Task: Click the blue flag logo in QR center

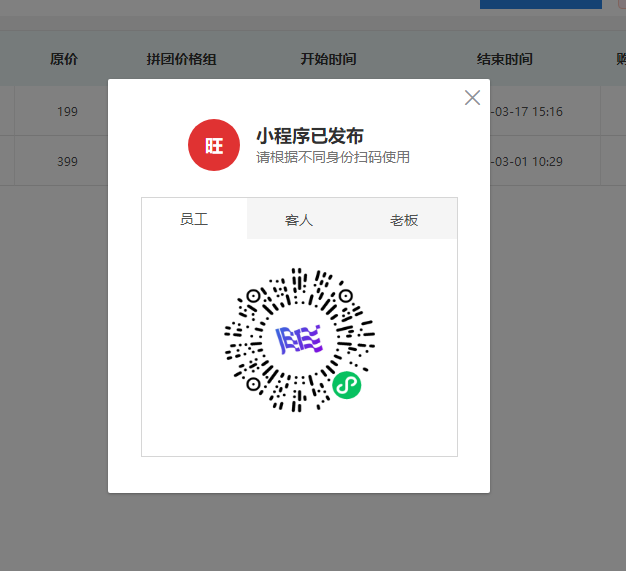Action: pos(299,340)
